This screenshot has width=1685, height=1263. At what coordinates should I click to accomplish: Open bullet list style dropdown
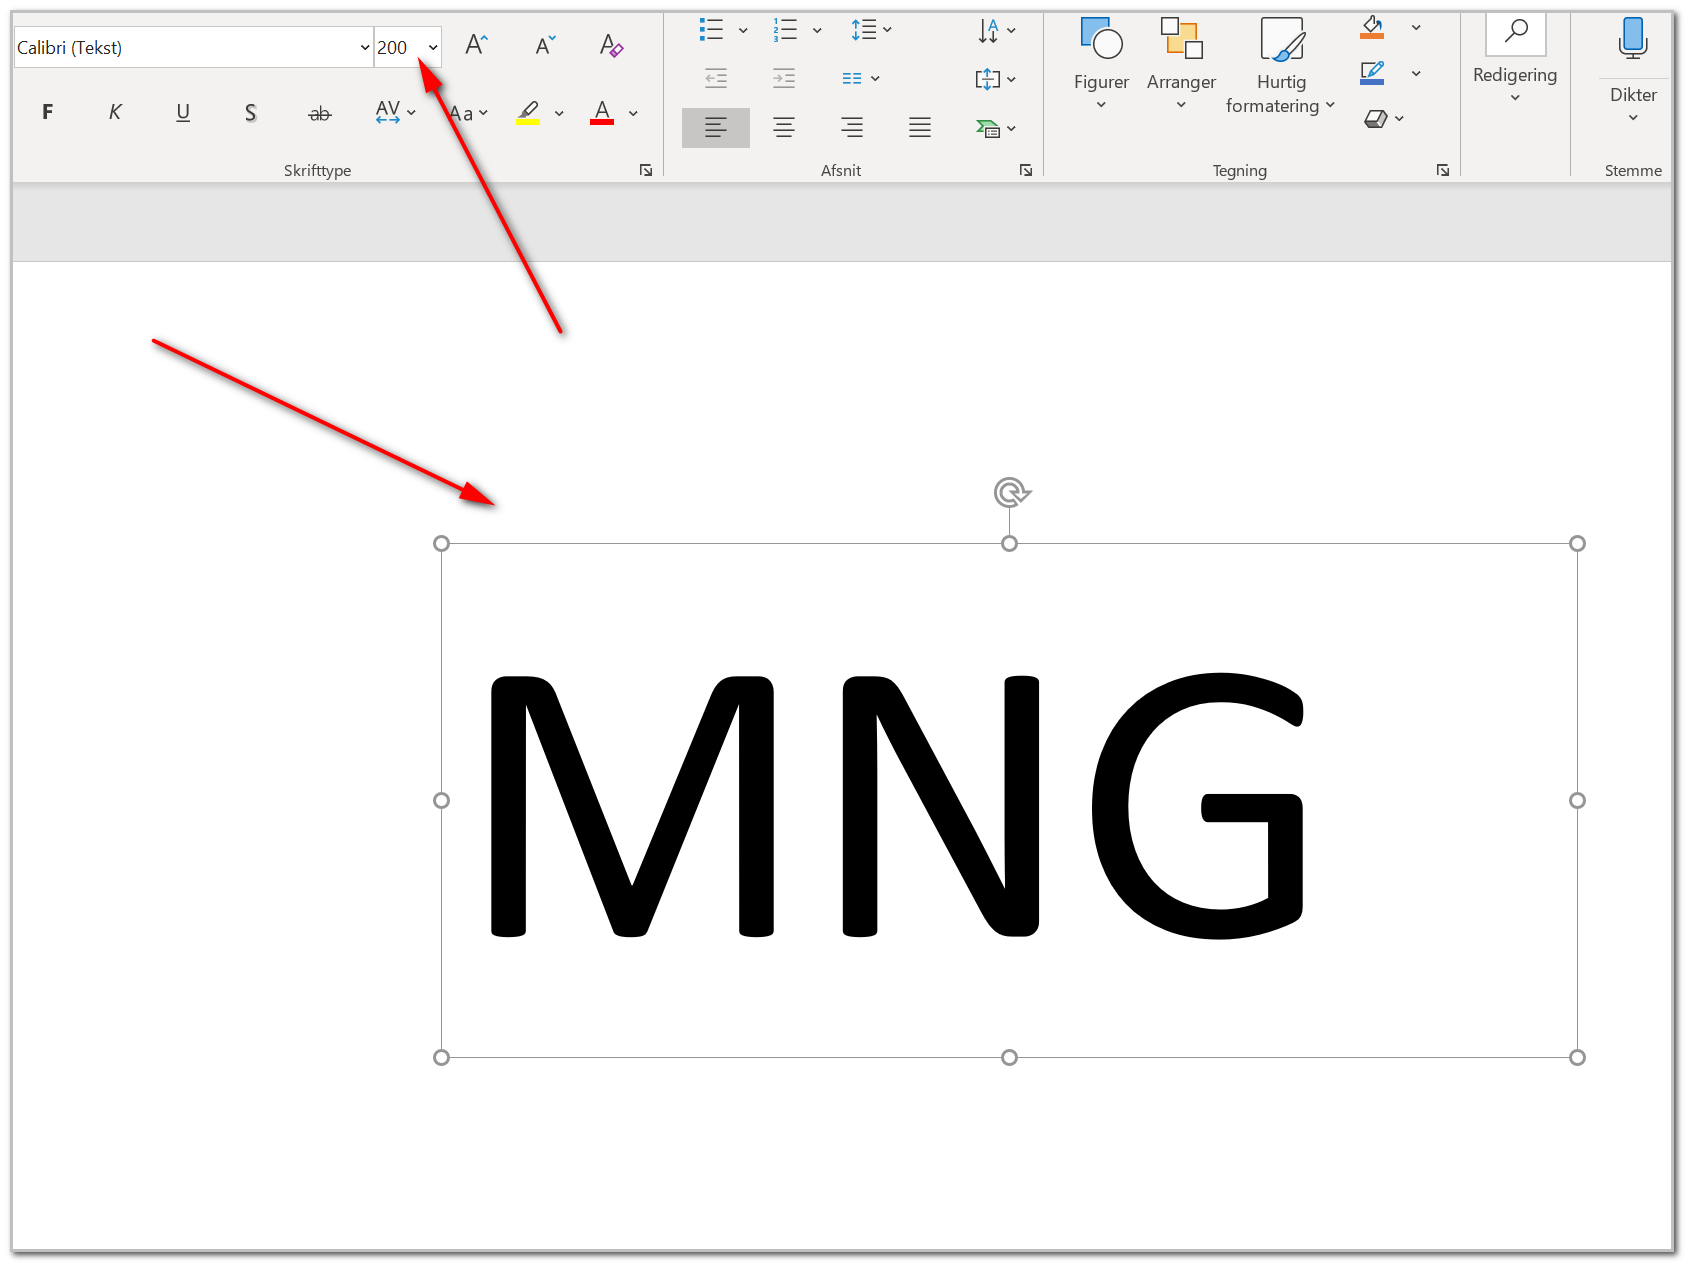tap(743, 30)
